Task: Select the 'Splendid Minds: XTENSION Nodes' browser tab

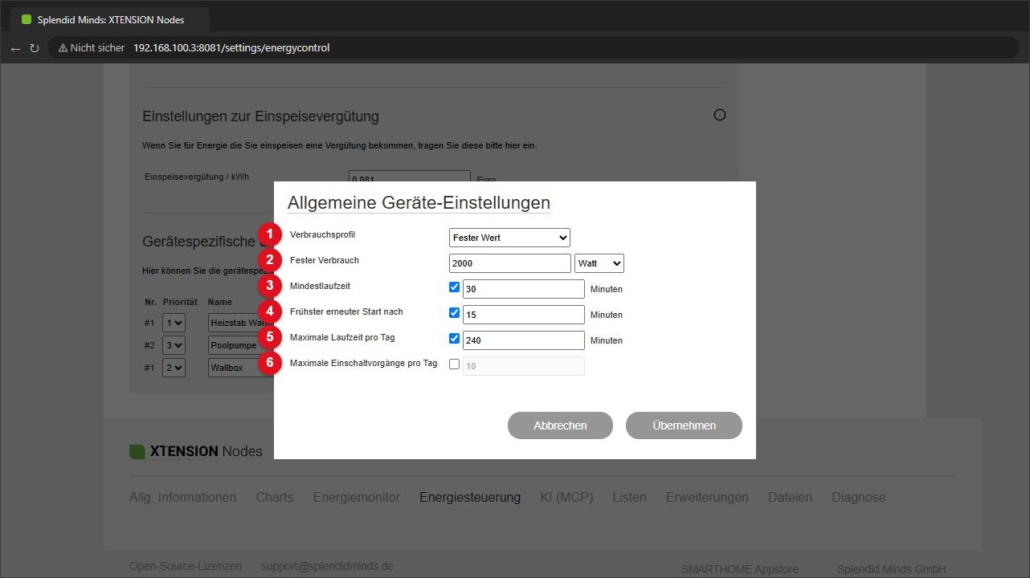Action: pos(110,20)
